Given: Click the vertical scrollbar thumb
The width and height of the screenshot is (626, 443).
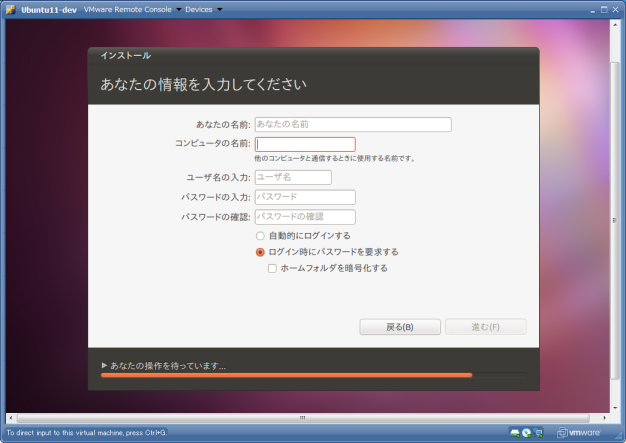Looking at the screenshot, I should click(615, 220).
